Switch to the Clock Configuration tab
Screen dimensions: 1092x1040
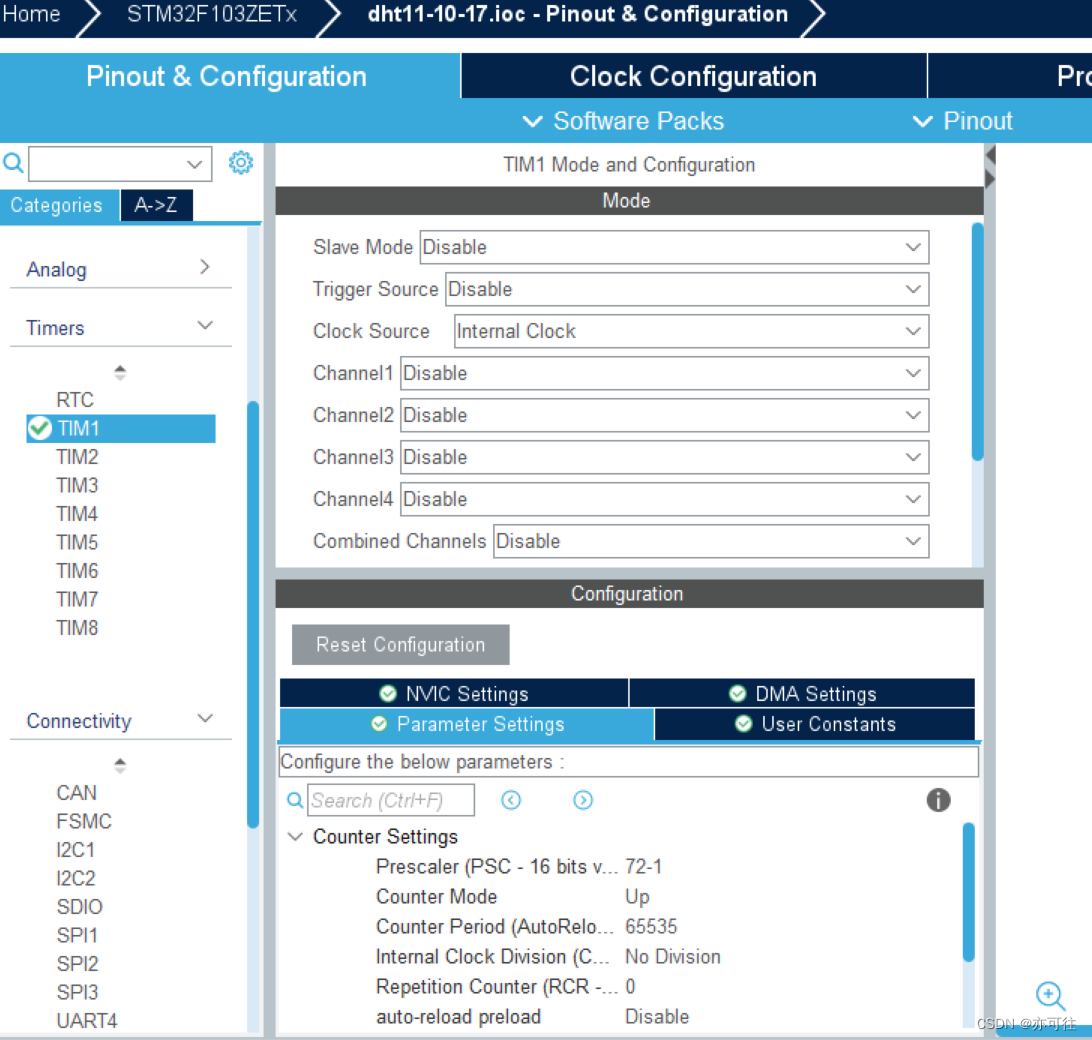[693, 76]
